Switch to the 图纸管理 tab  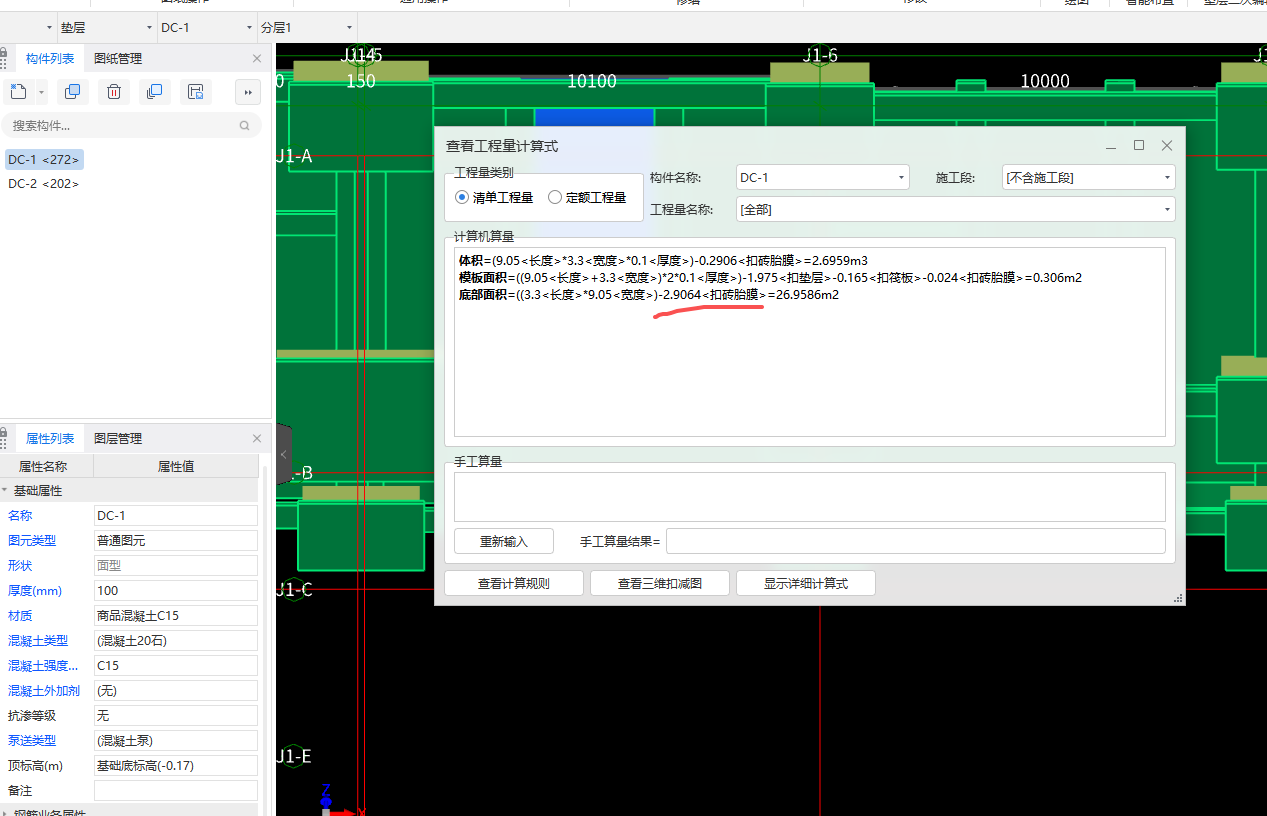[119, 58]
